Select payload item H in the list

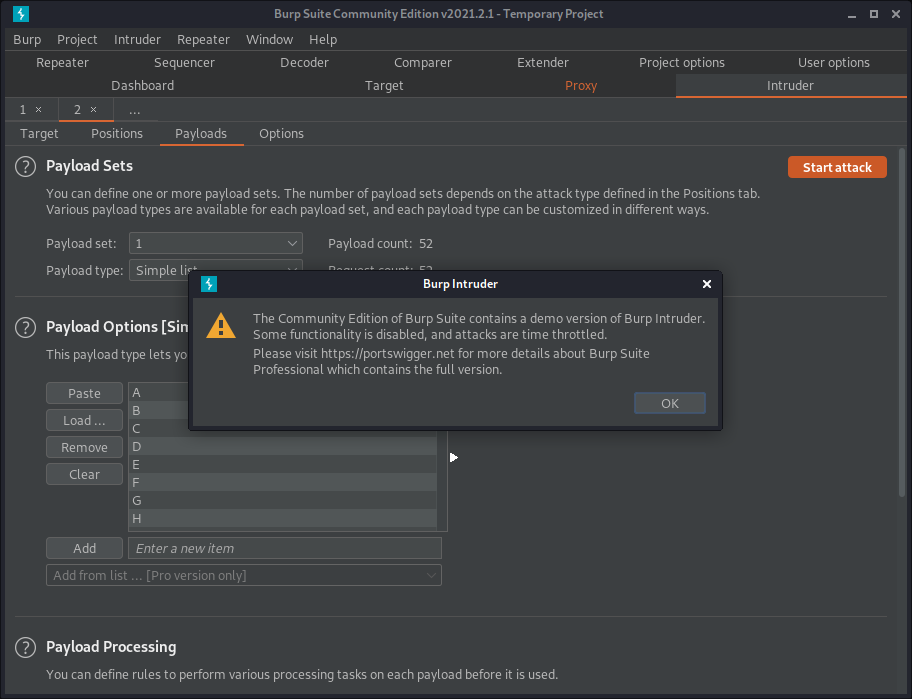tap(283, 519)
